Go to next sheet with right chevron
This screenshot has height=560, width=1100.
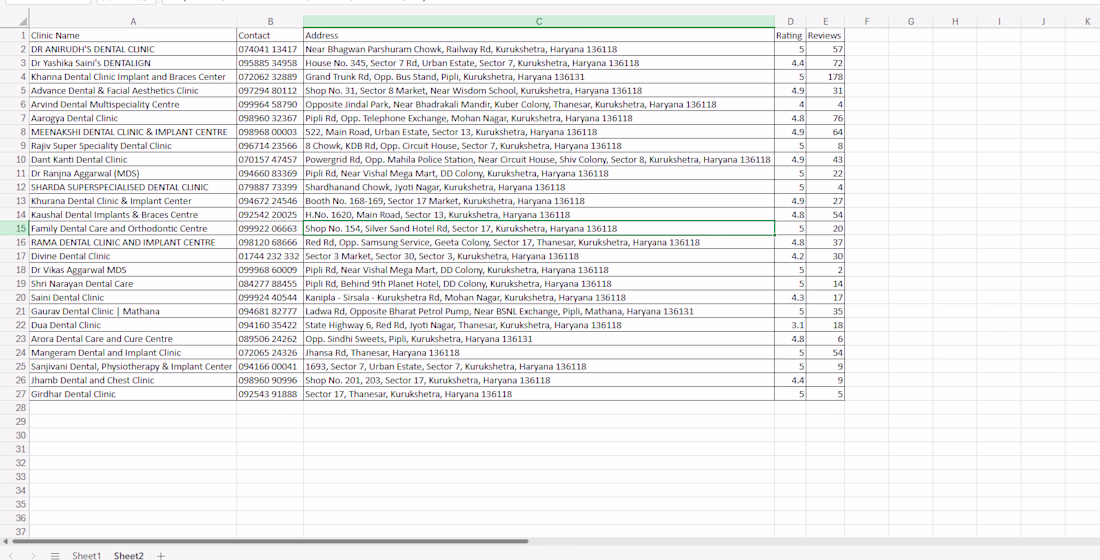tap(33, 555)
